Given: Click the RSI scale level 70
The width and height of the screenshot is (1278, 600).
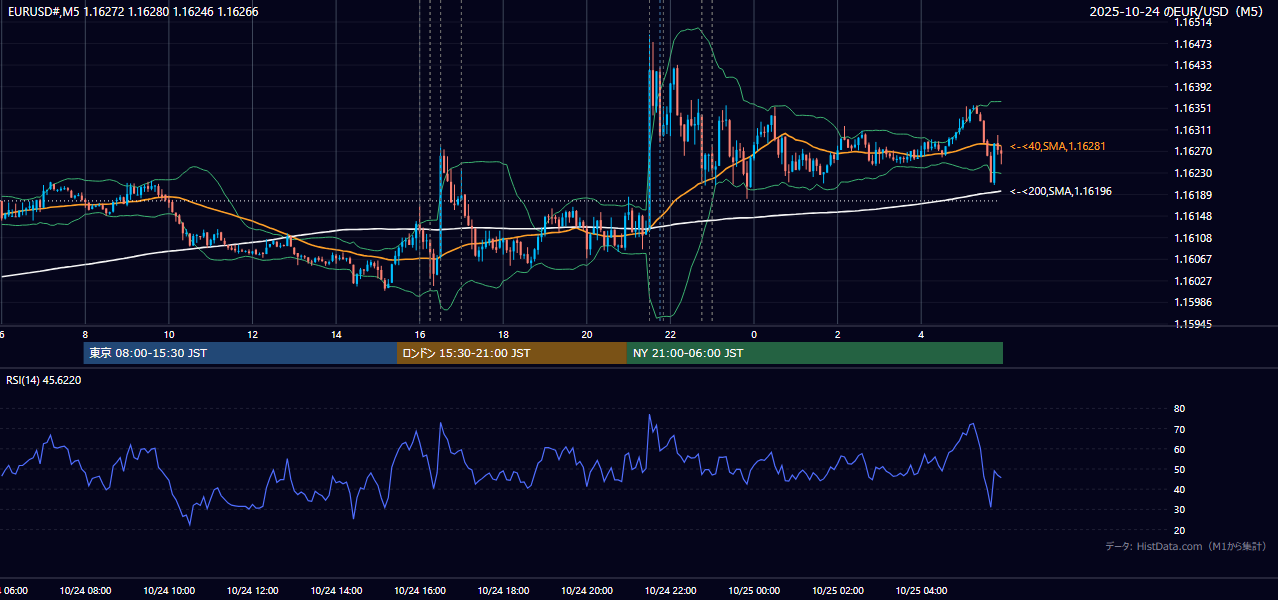Looking at the screenshot, I should (1179, 429).
